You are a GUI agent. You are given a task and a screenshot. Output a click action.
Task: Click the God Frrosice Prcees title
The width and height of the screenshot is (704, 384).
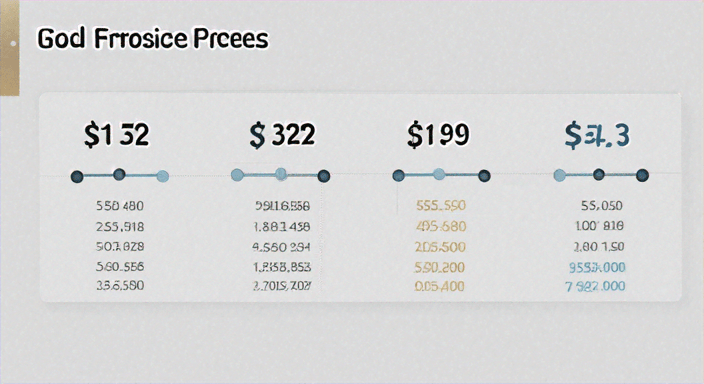click(x=153, y=39)
